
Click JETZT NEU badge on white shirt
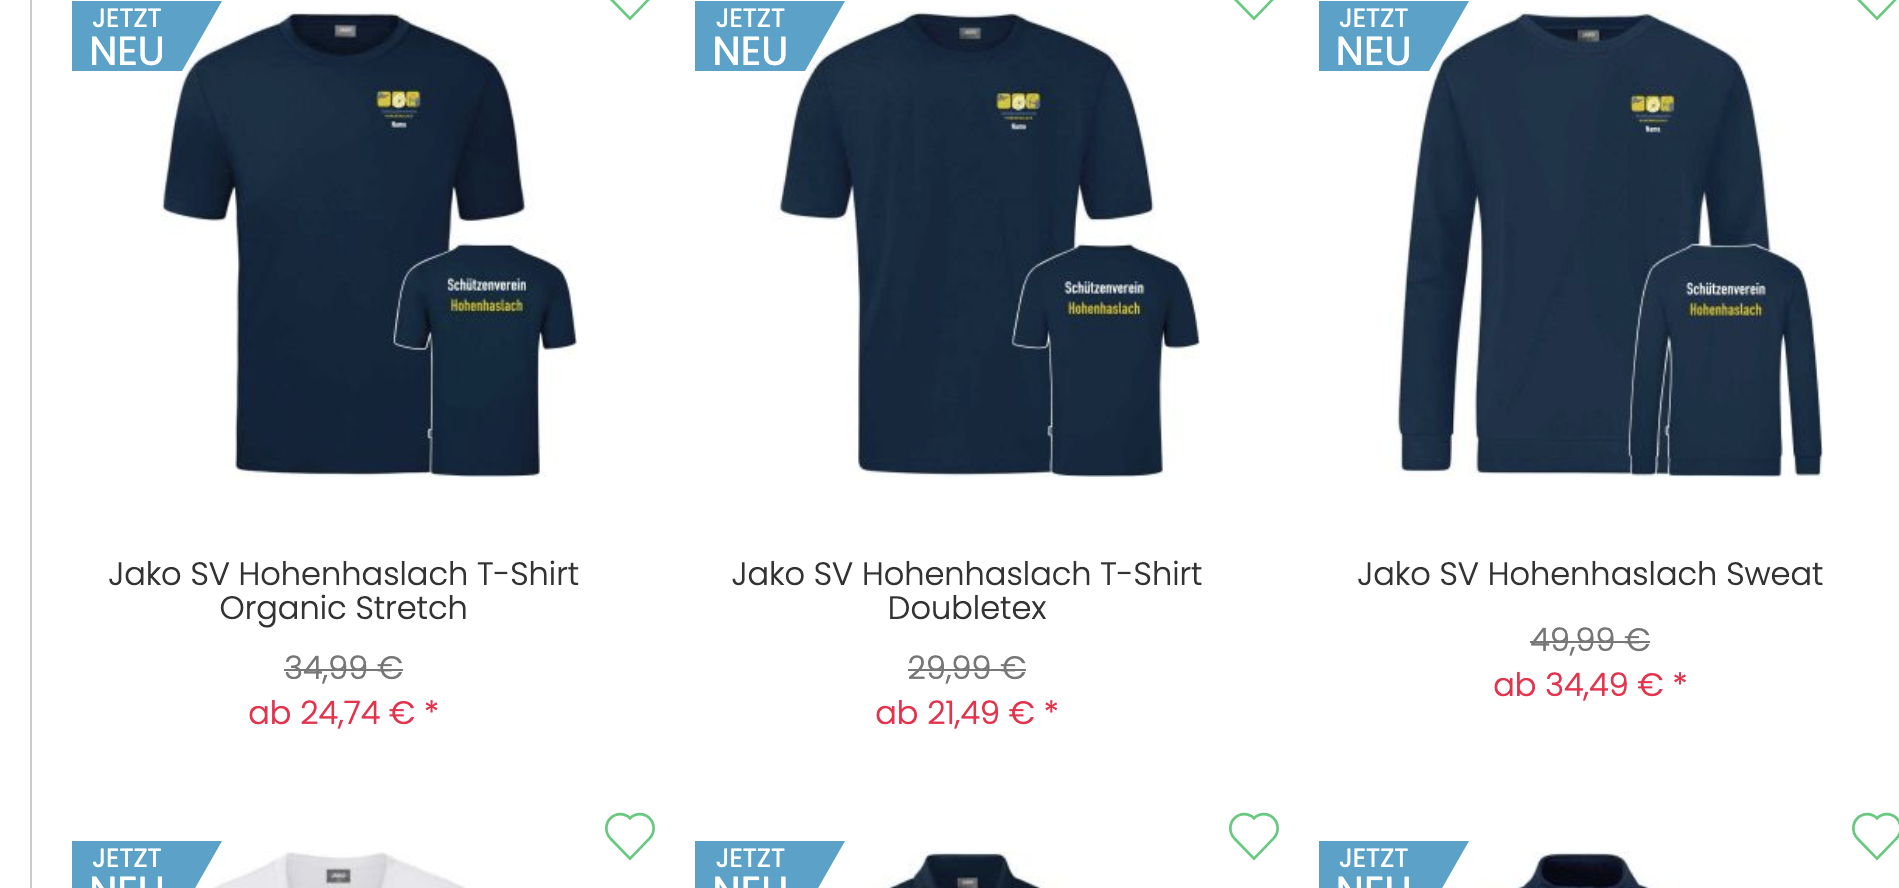click(x=146, y=864)
